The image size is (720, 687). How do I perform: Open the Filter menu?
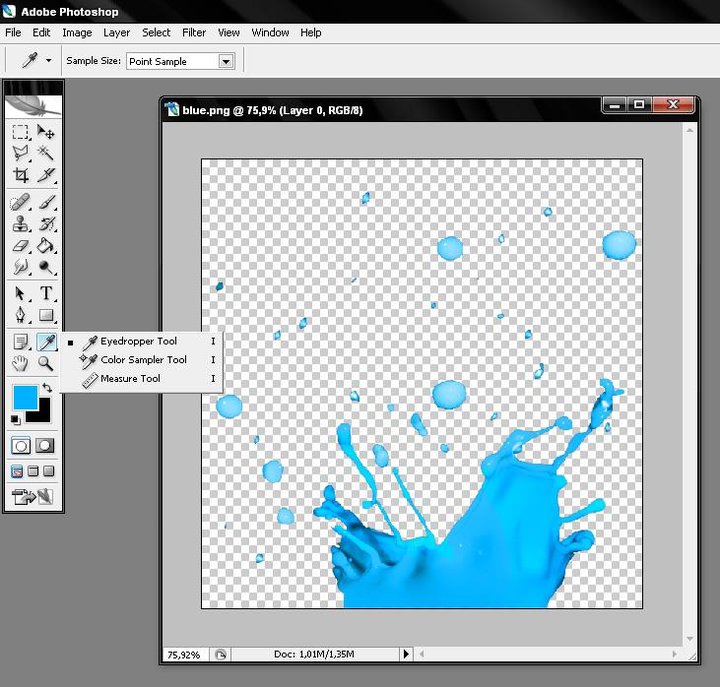(194, 33)
